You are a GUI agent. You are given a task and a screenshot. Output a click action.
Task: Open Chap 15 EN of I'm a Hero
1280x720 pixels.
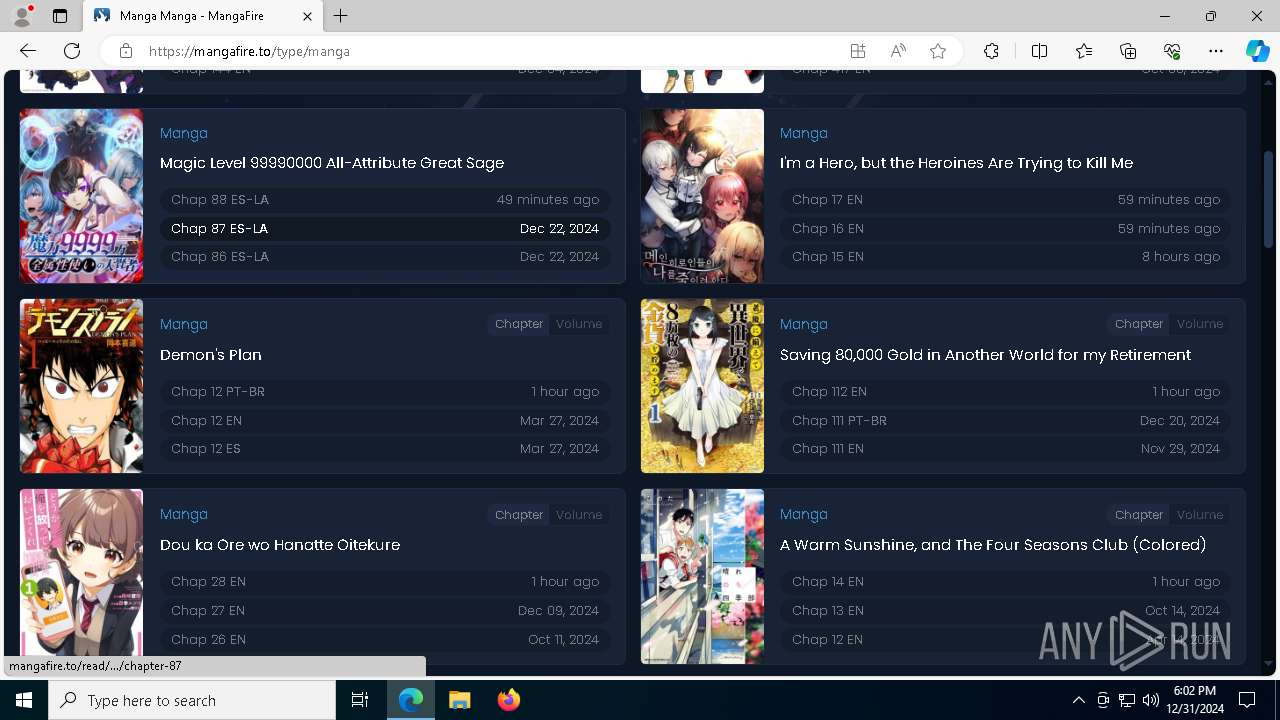pyautogui.click(x=1006, y=257)
